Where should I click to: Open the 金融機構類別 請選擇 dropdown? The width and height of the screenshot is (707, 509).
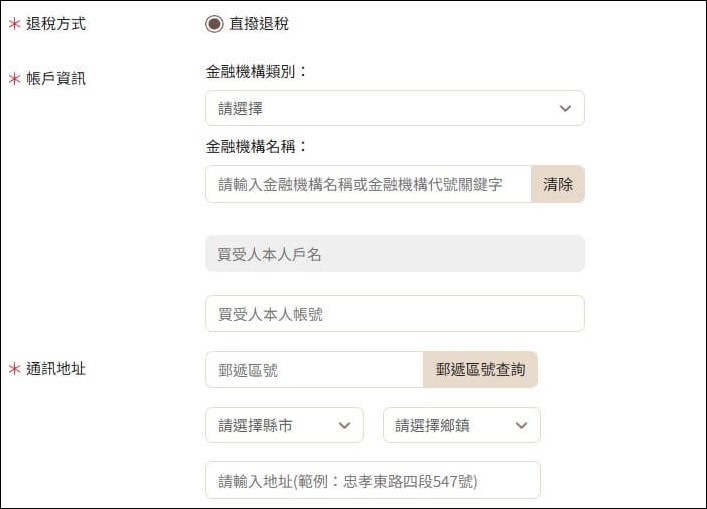point(394,108)
